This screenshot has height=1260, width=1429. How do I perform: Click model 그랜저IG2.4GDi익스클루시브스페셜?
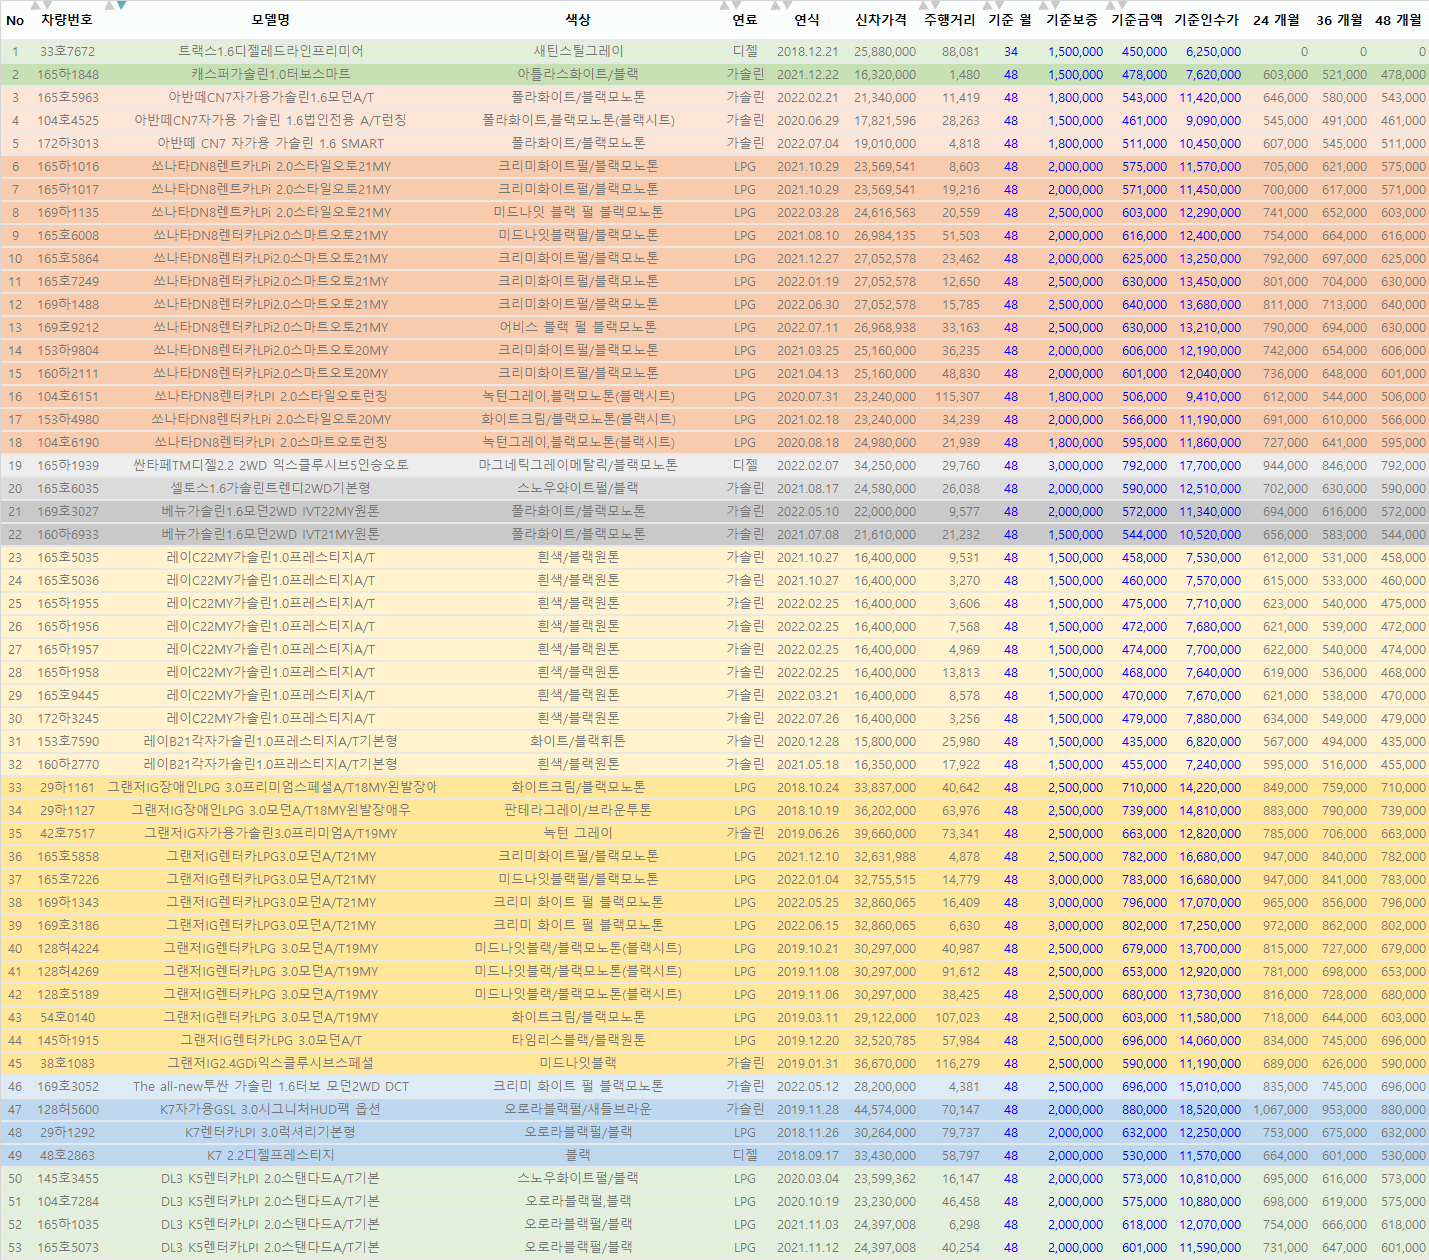pos(271,1063)
